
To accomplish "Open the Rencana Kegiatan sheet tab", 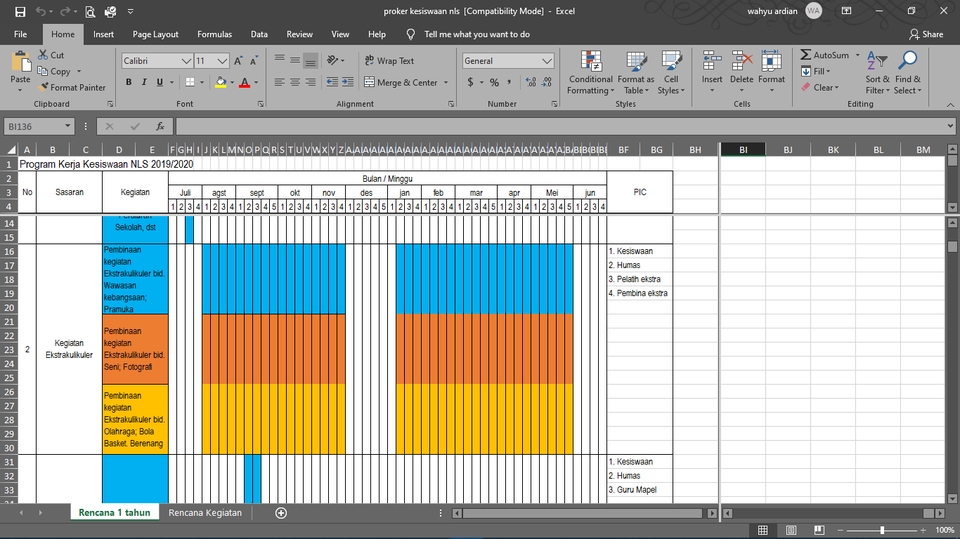I will (205, 513).
